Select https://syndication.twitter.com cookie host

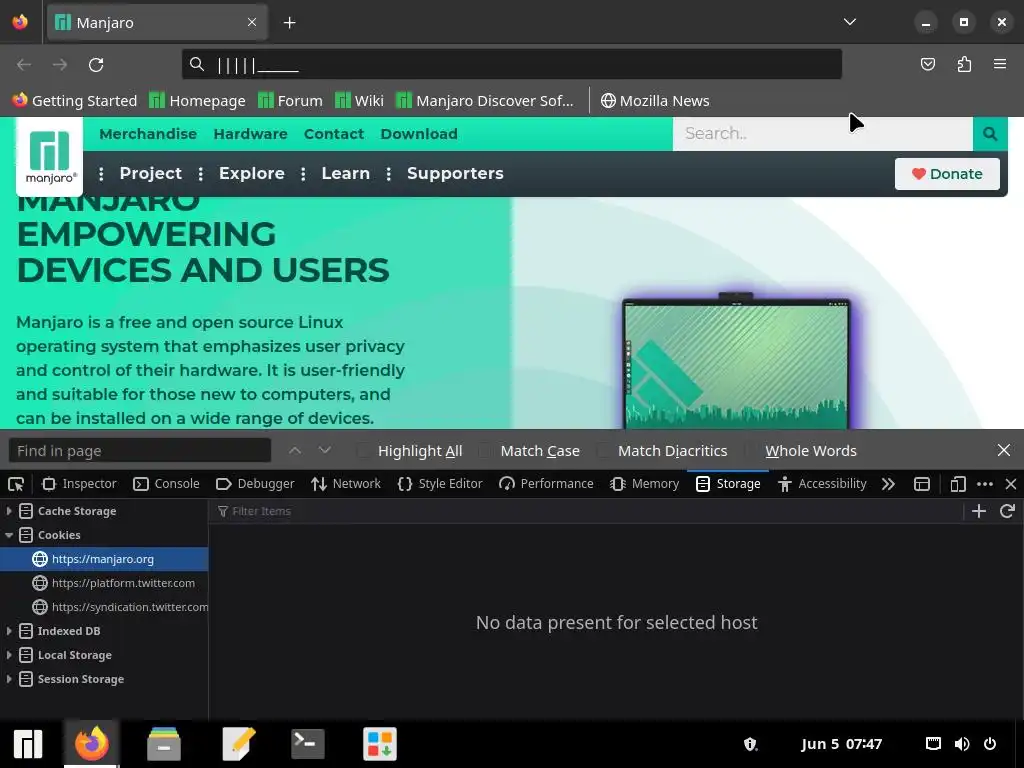[104, 607]
